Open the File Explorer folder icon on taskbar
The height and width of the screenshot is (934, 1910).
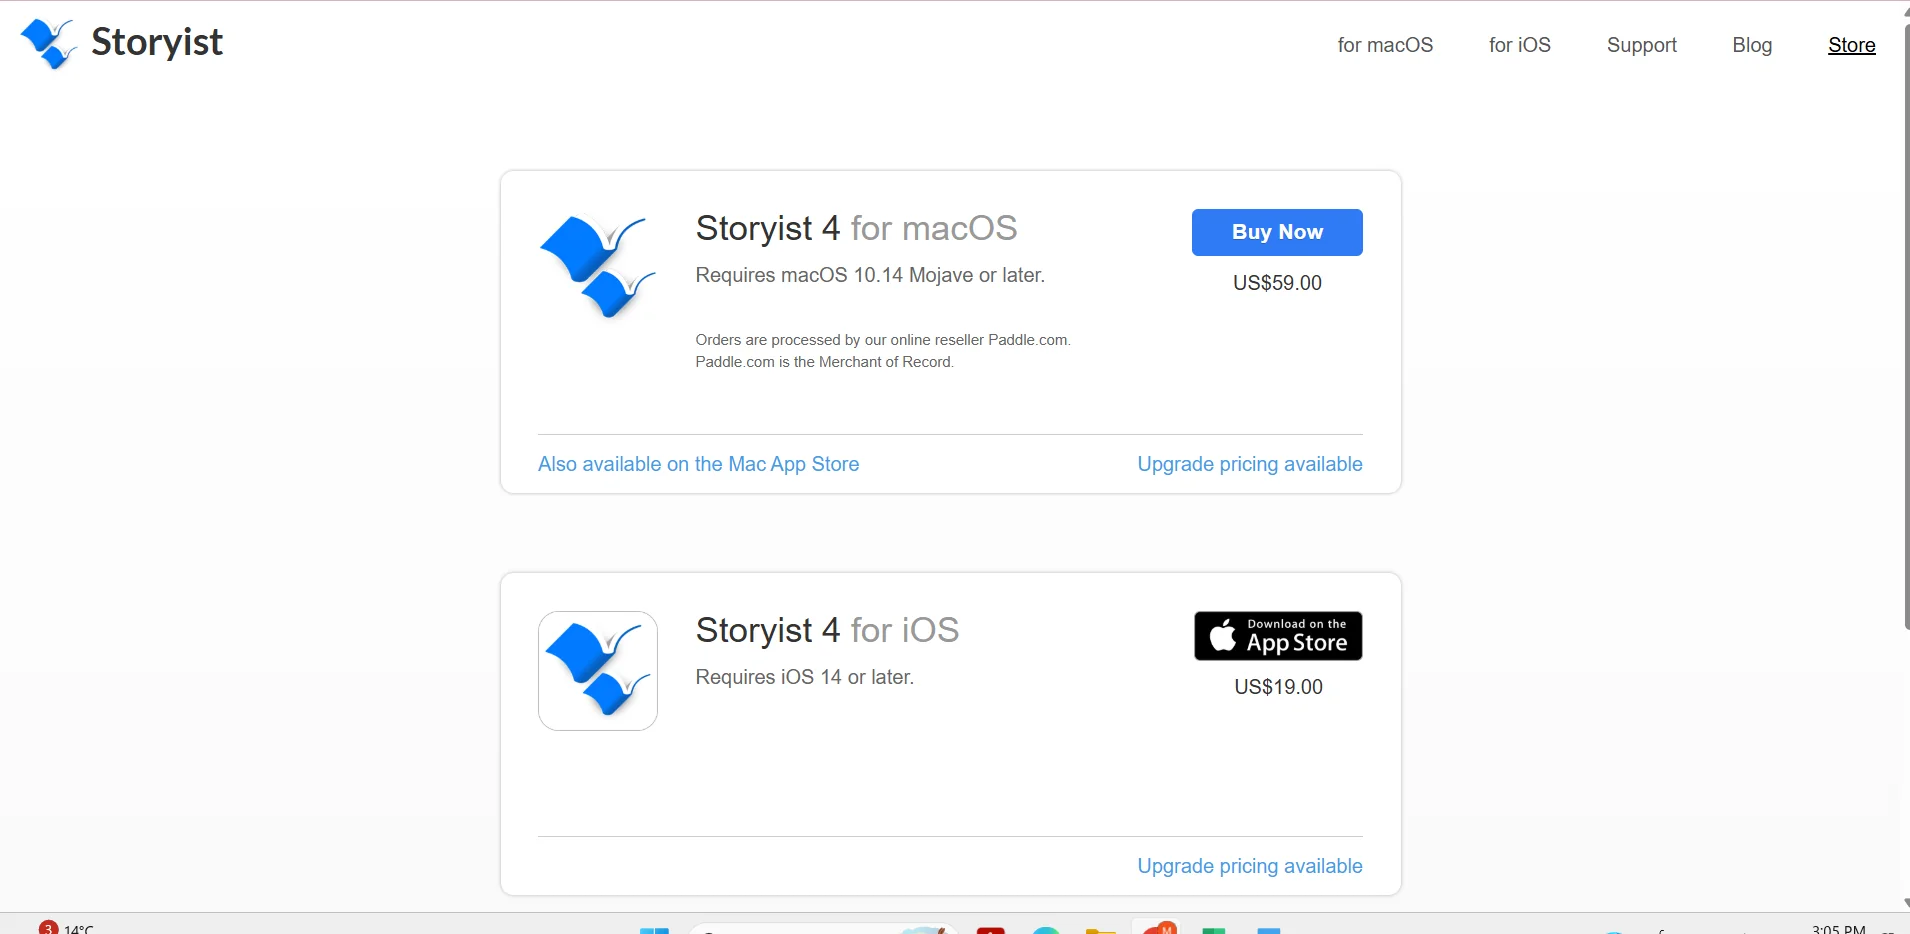tap(1100, 928)
